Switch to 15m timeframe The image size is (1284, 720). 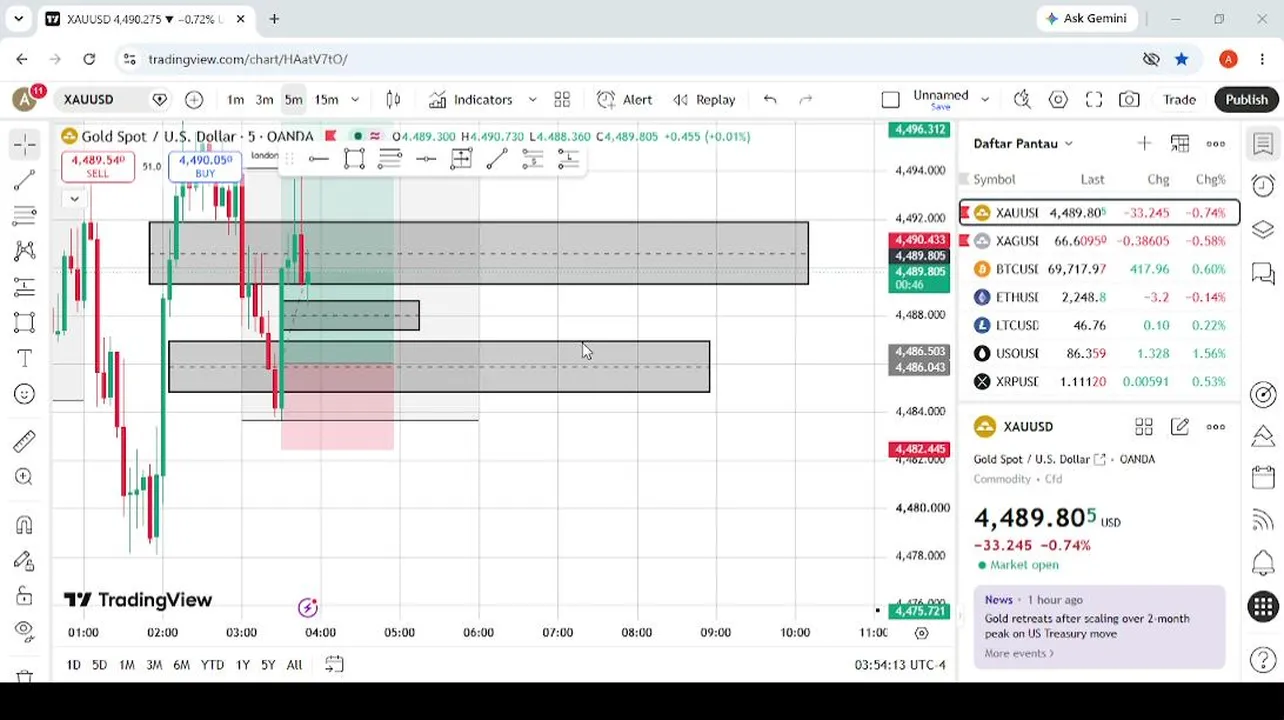pos(326,99)
